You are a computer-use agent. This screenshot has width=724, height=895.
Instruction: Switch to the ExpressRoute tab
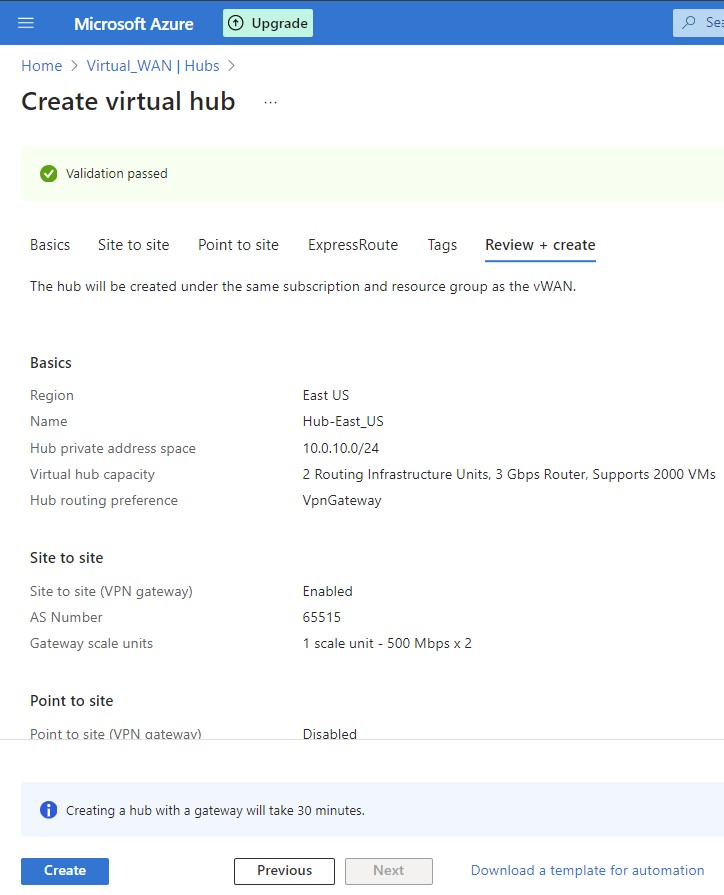(353, 245)
